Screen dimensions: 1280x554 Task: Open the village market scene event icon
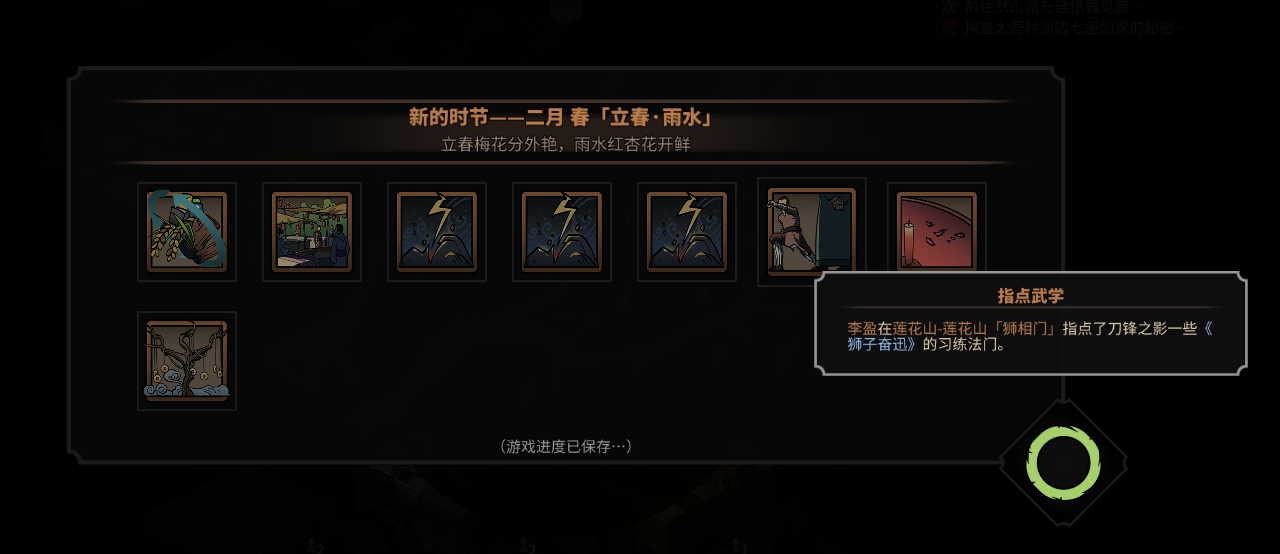(x=312, y=232)
